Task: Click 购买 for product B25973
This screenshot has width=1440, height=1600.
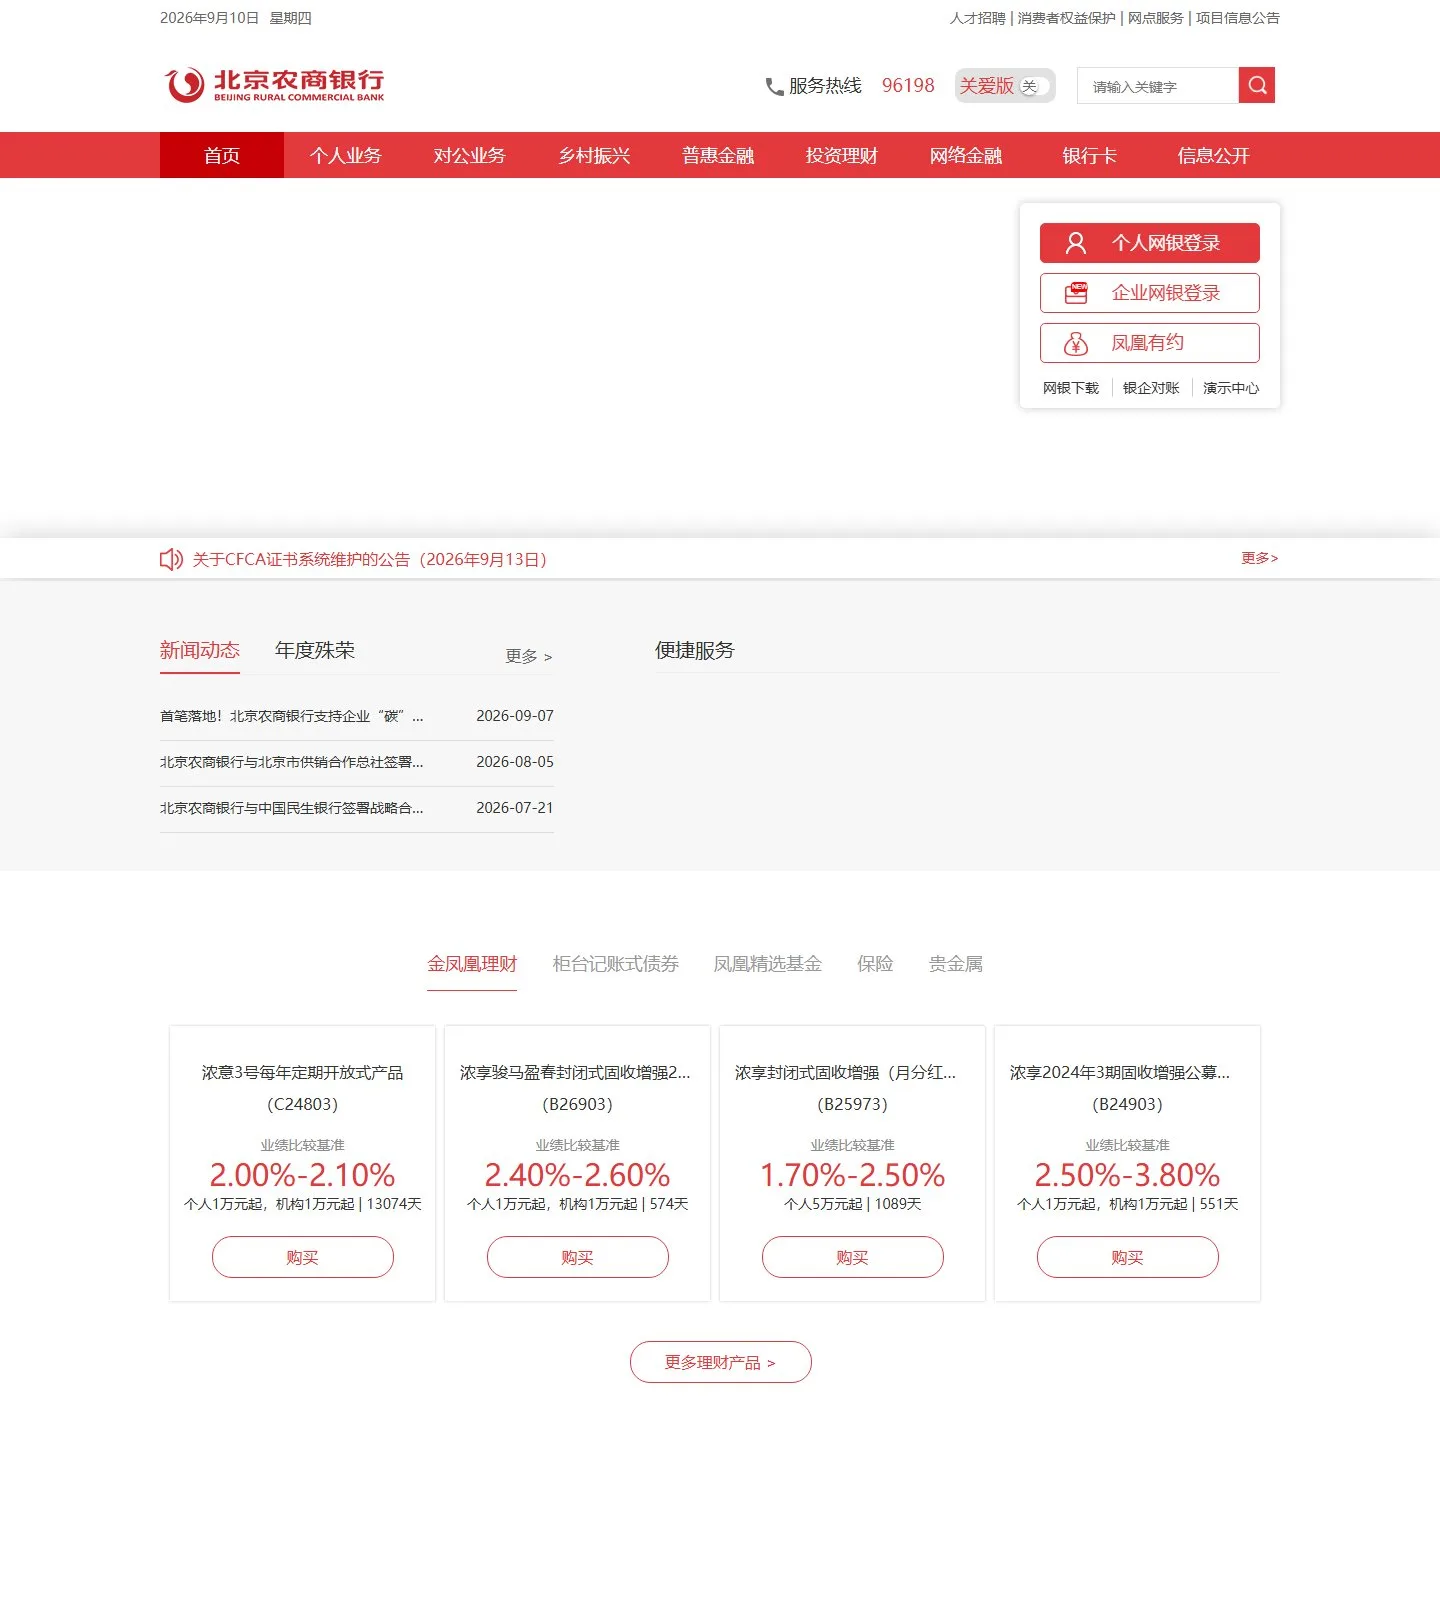Action: (x=853, y=1257)
